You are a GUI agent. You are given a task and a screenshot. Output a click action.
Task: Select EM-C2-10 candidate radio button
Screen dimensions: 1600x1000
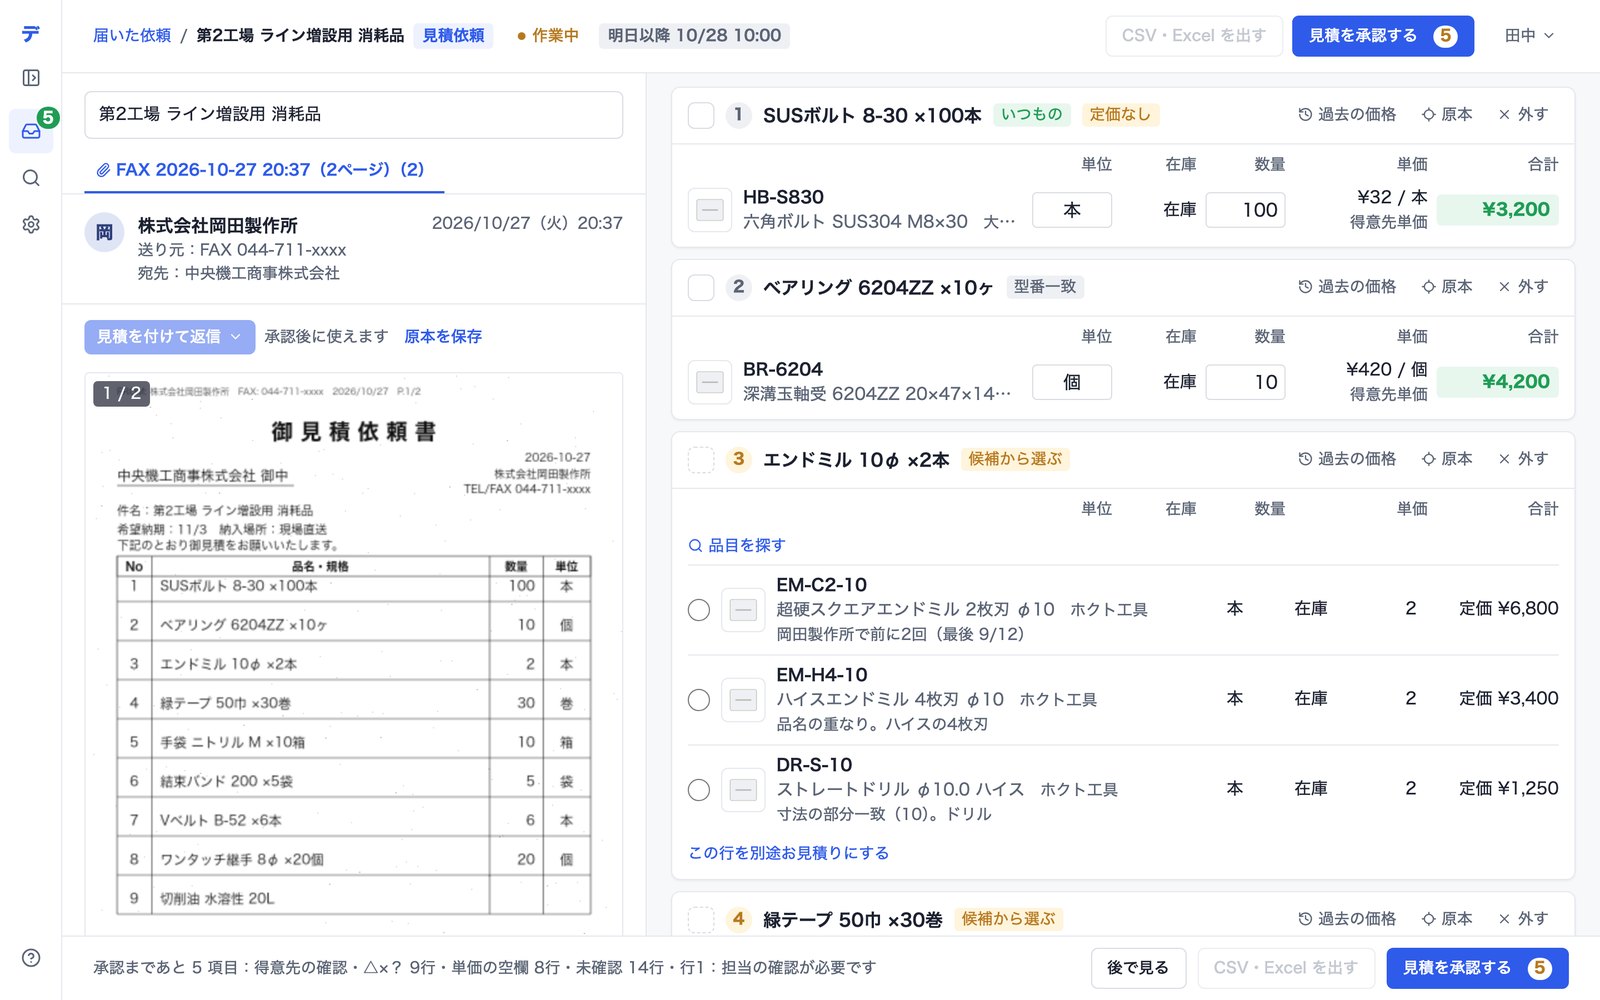point(699,610)
